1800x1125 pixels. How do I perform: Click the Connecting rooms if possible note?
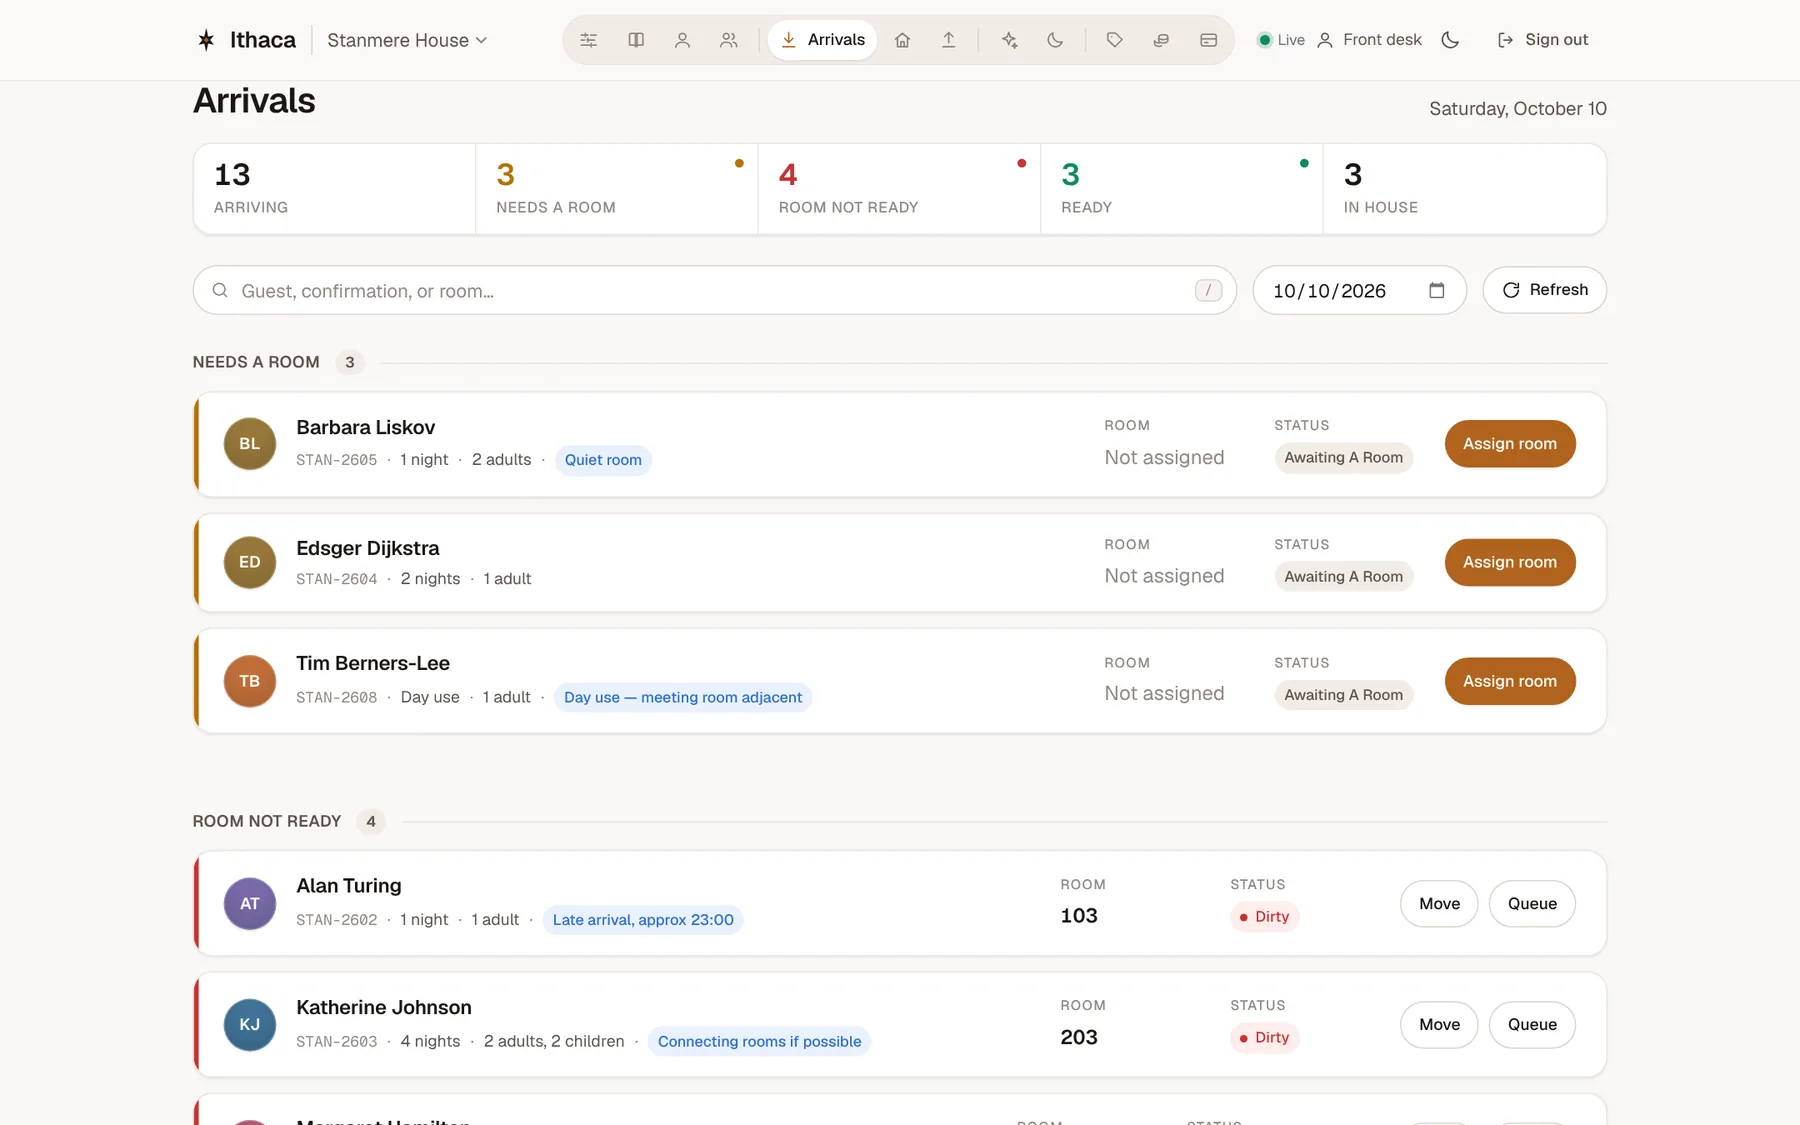pos(759,1041)
